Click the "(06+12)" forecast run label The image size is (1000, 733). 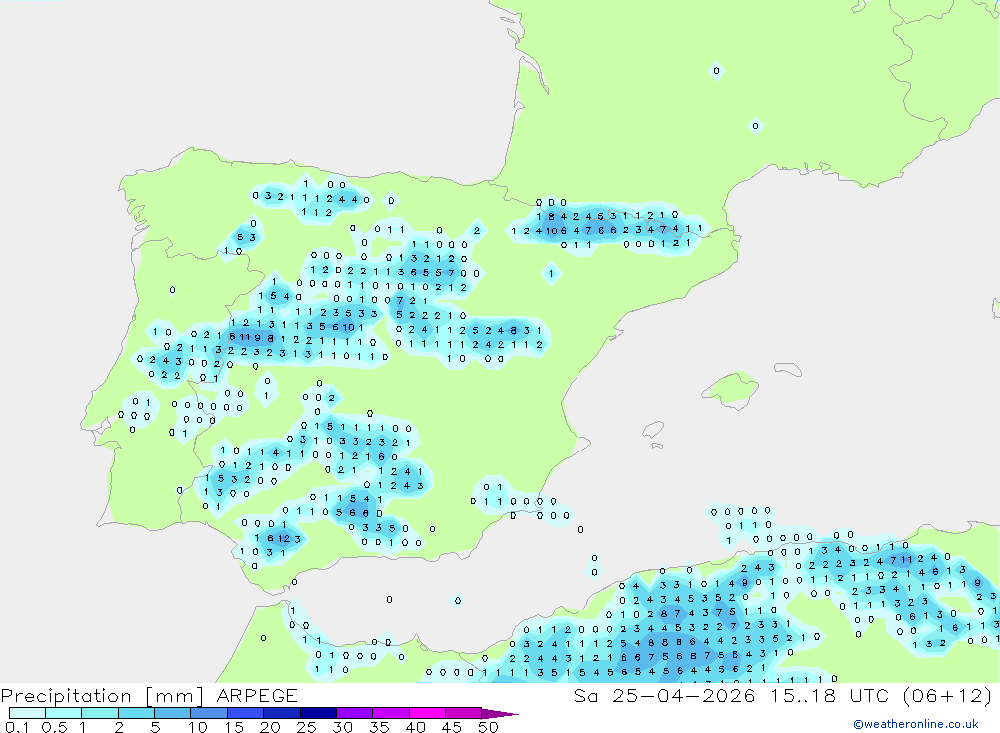pyautogui.click(x=948, y=695)
